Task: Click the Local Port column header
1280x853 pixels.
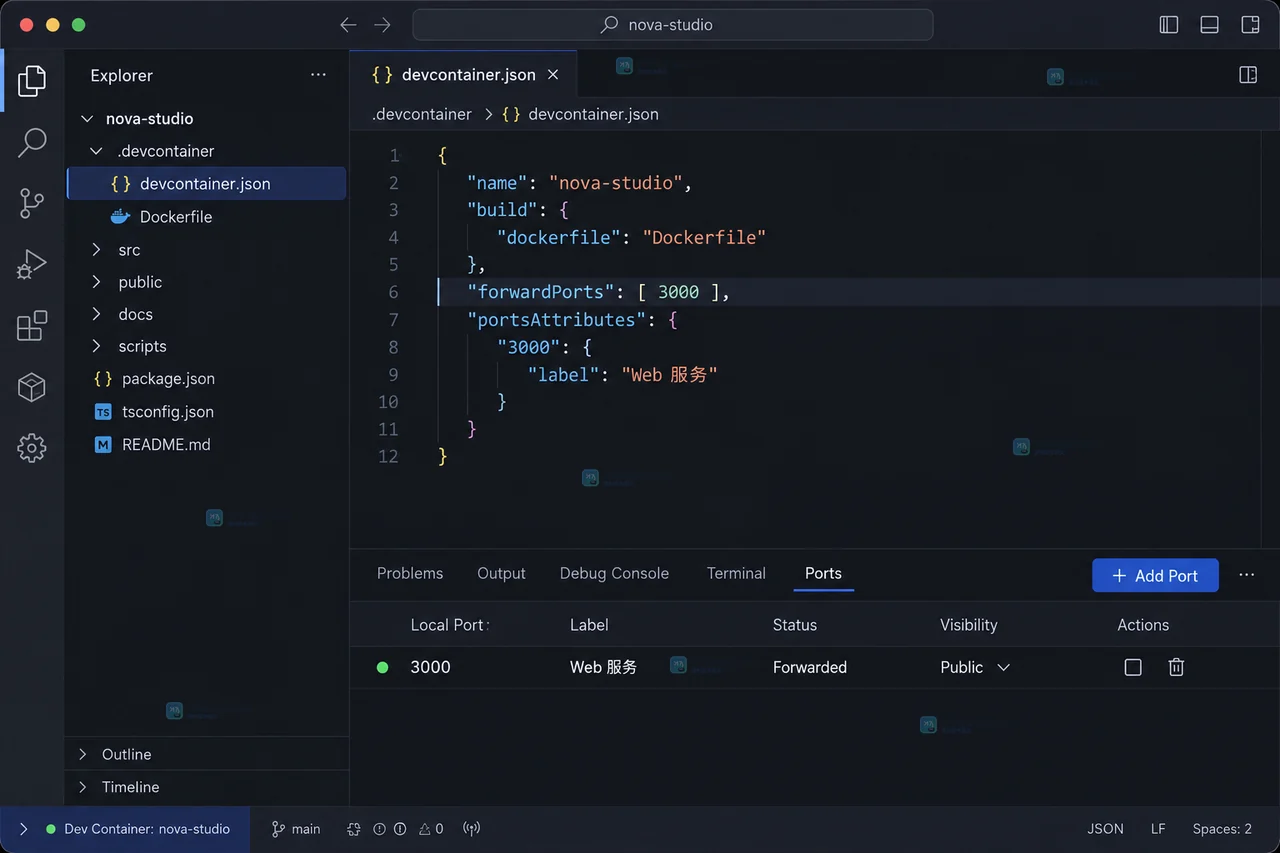Action: [x=447, y=625]
